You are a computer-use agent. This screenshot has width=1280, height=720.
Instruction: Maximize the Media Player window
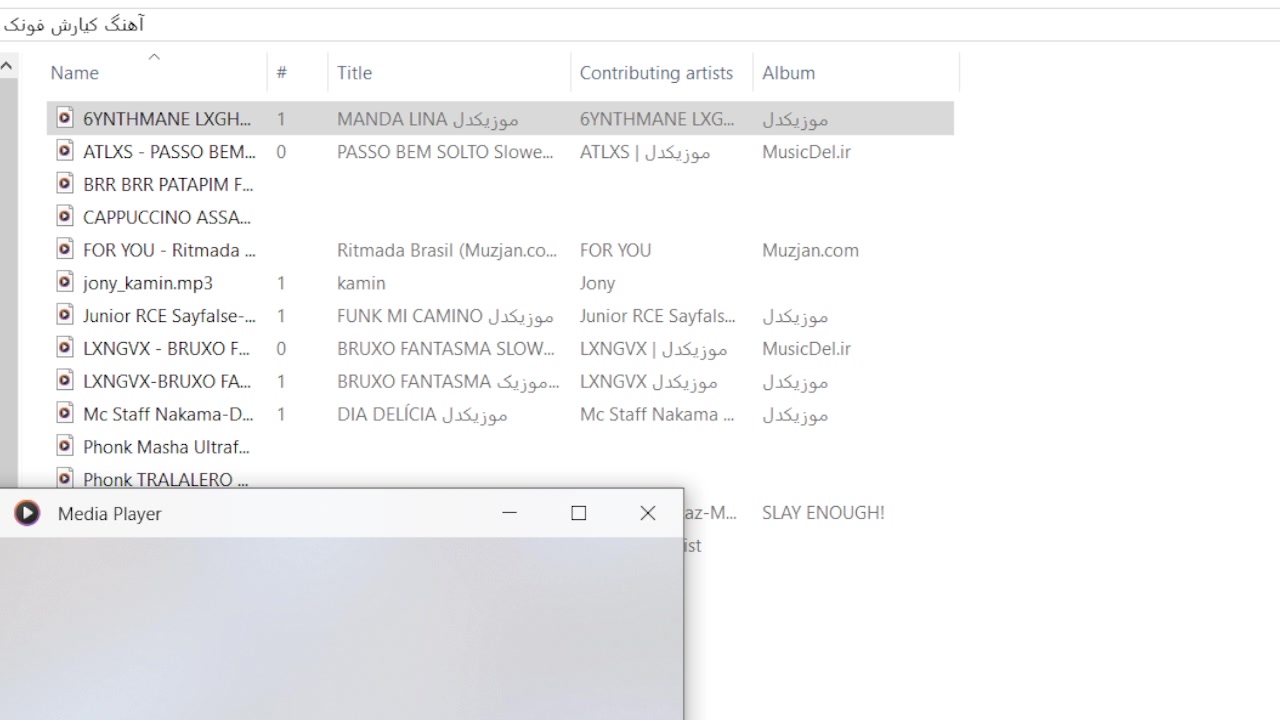pos(578,513)
